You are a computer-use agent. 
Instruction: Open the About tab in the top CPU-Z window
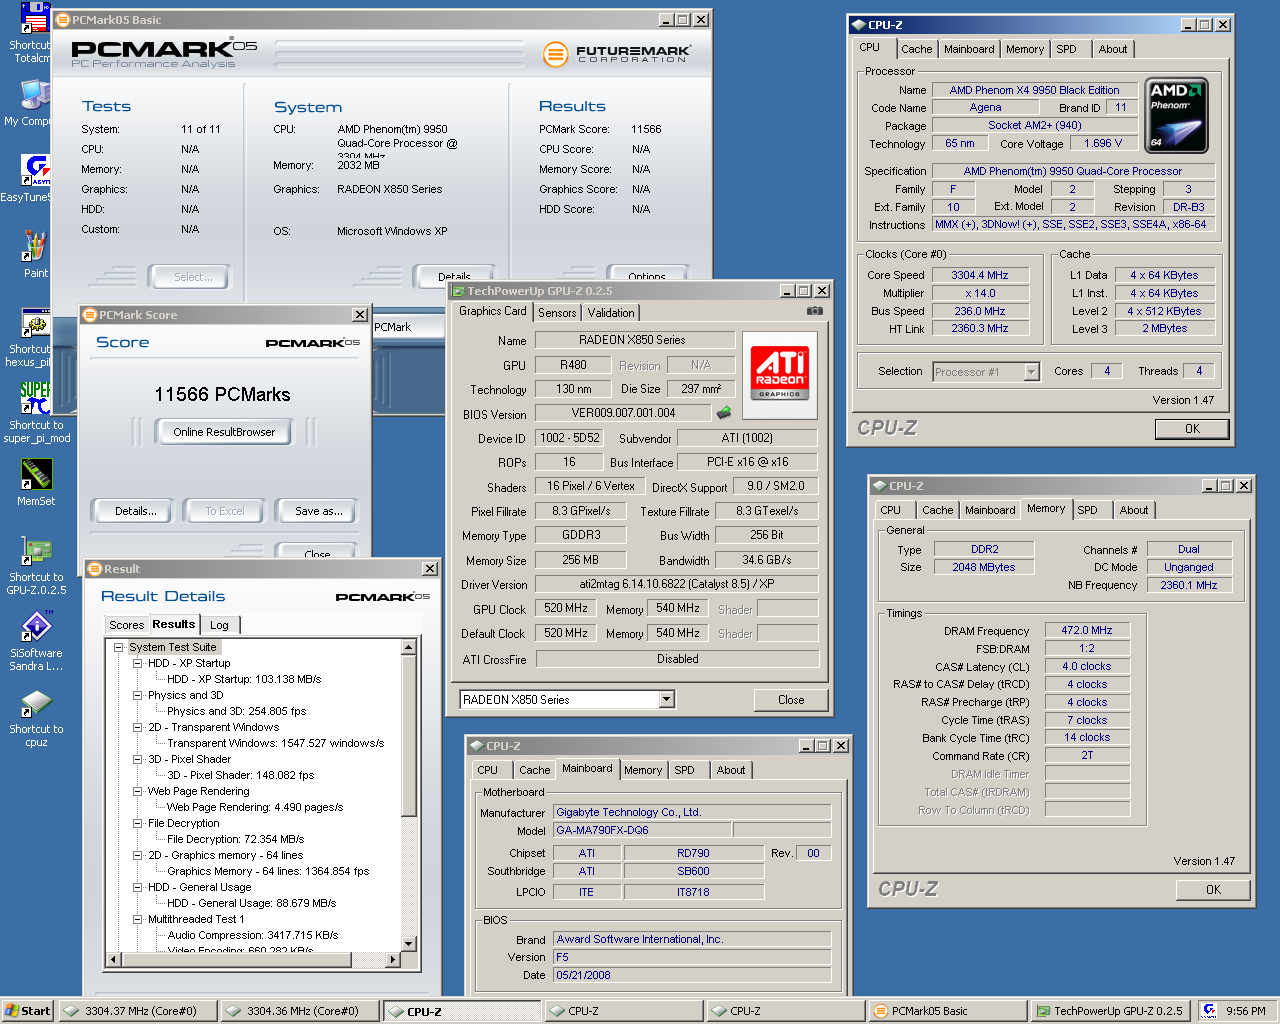[1112, 49]
